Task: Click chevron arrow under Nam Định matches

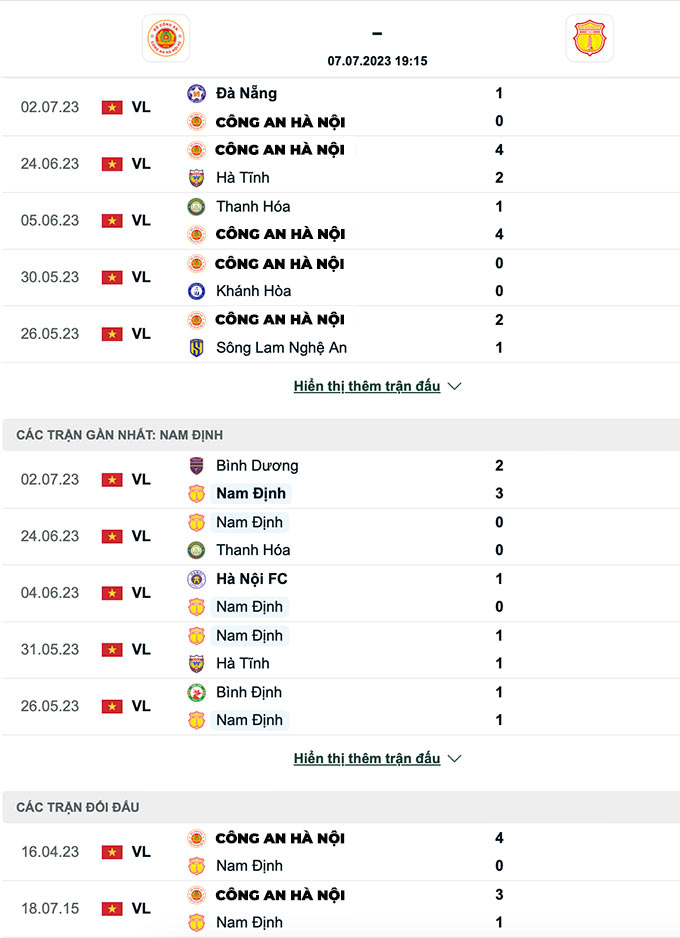Action: click(x=455, y=759)
